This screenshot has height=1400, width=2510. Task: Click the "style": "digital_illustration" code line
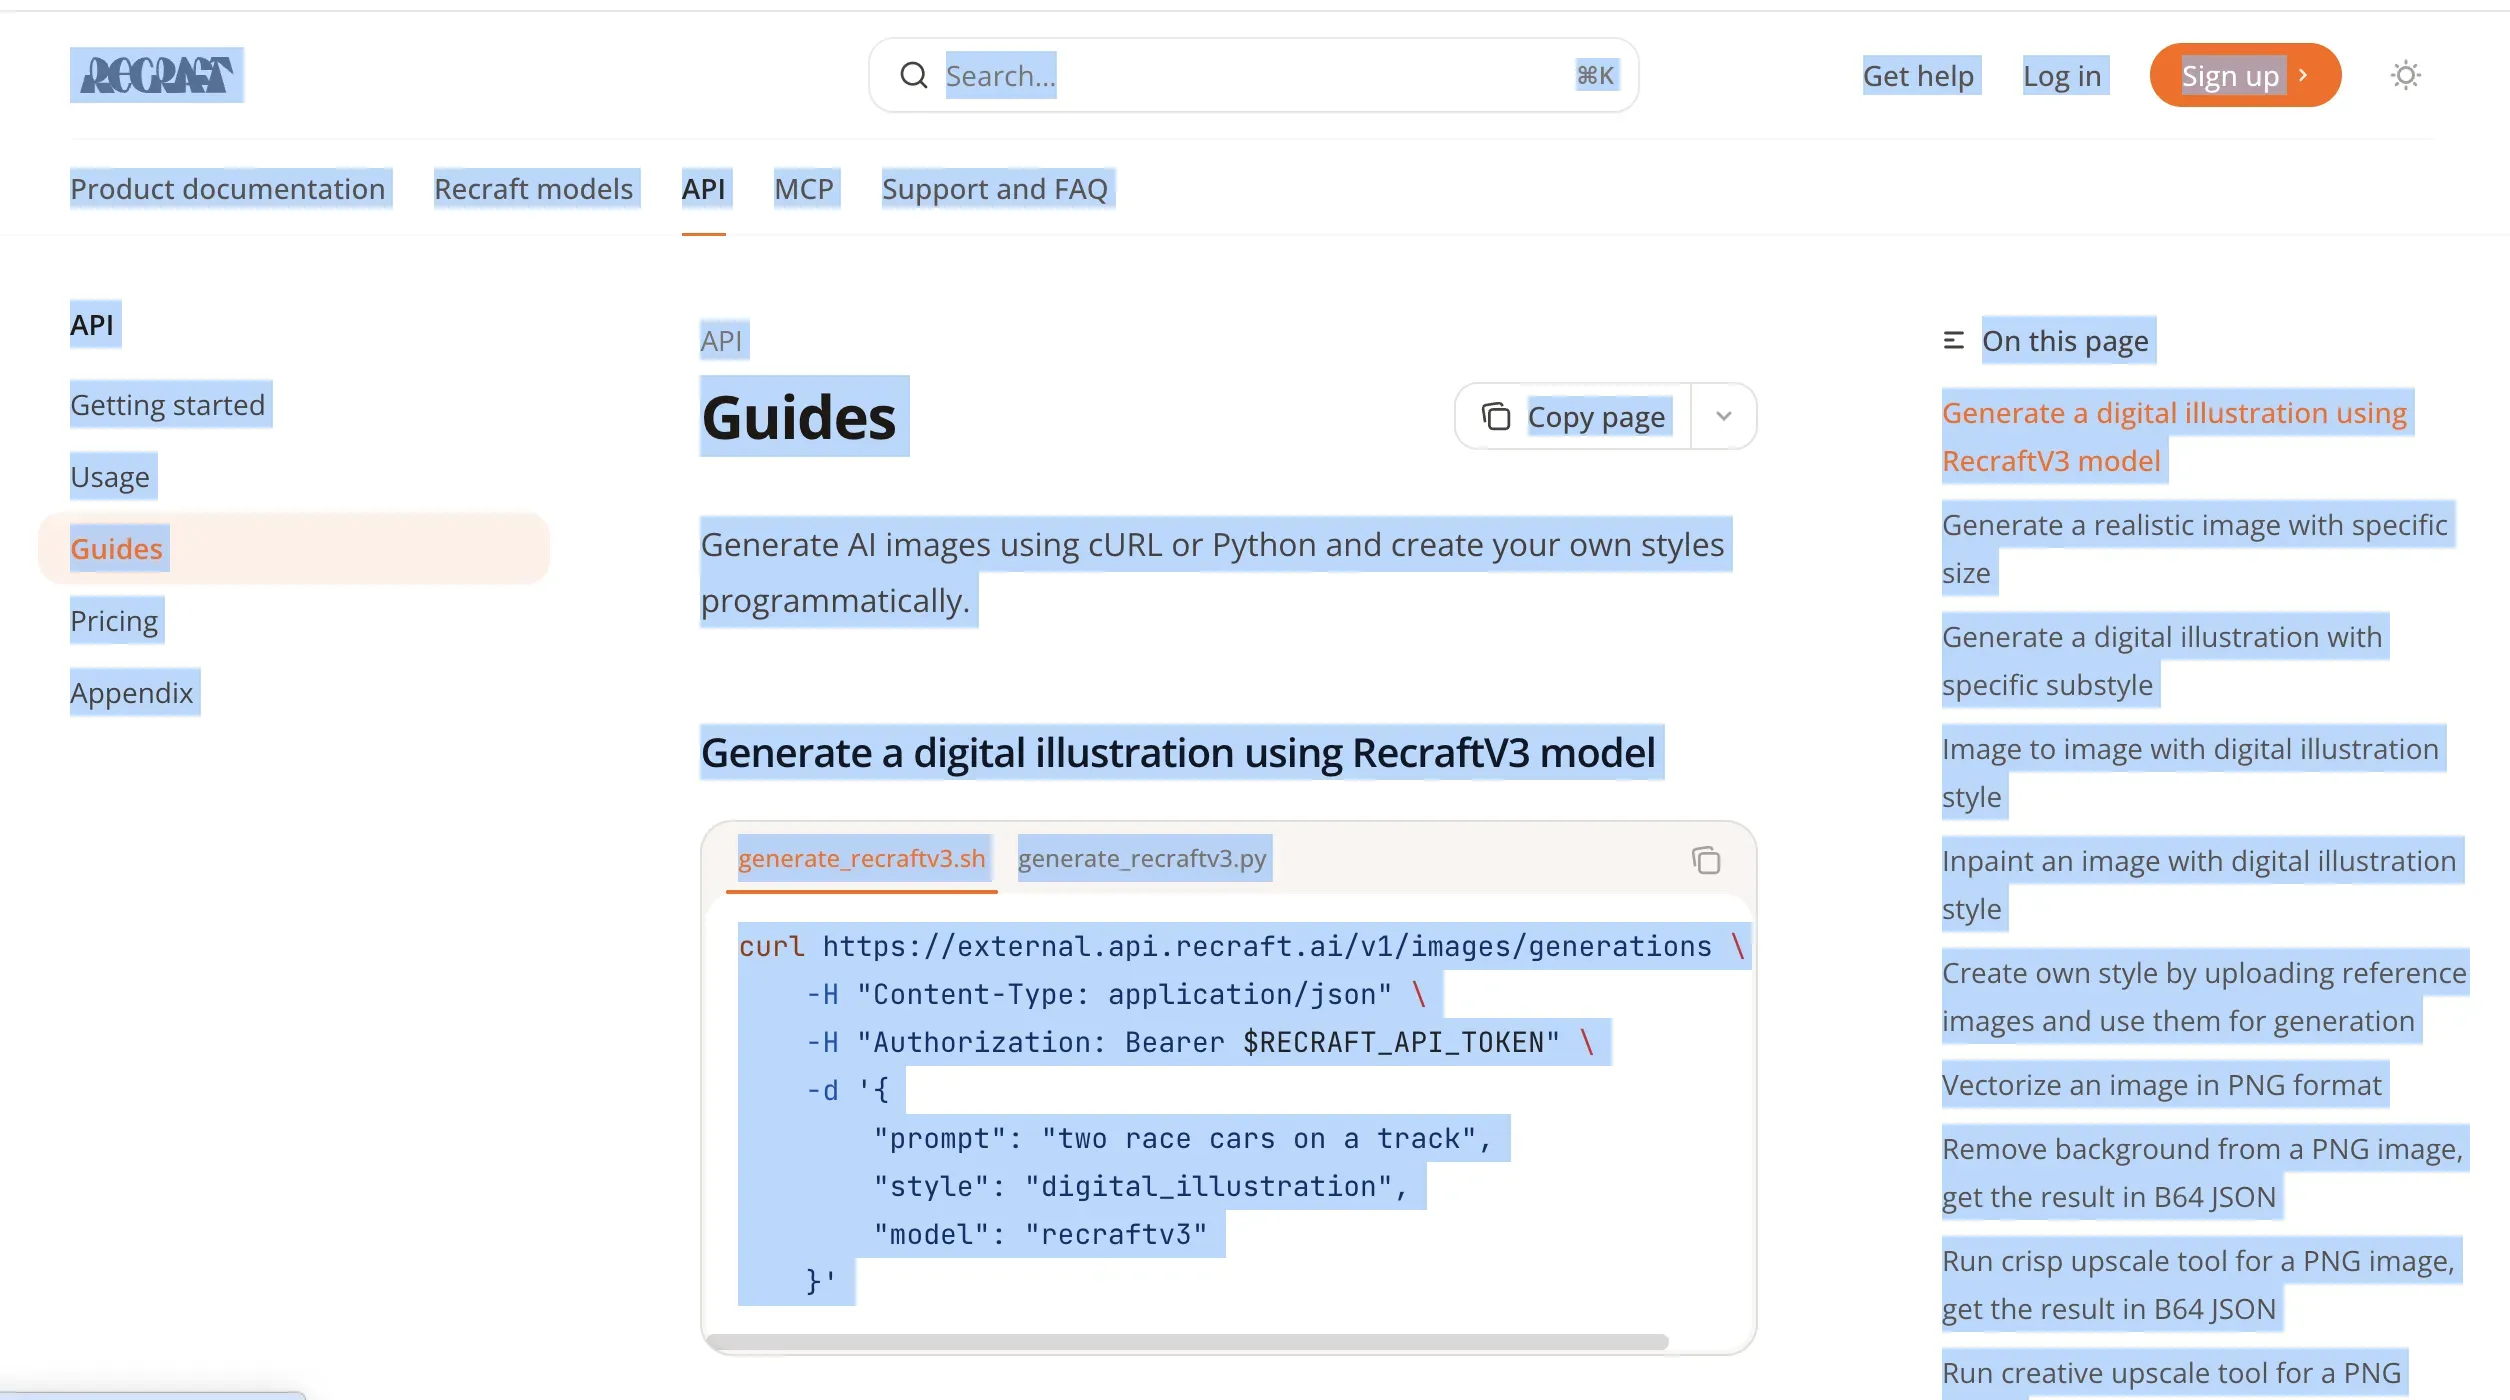point(1140,1186)
